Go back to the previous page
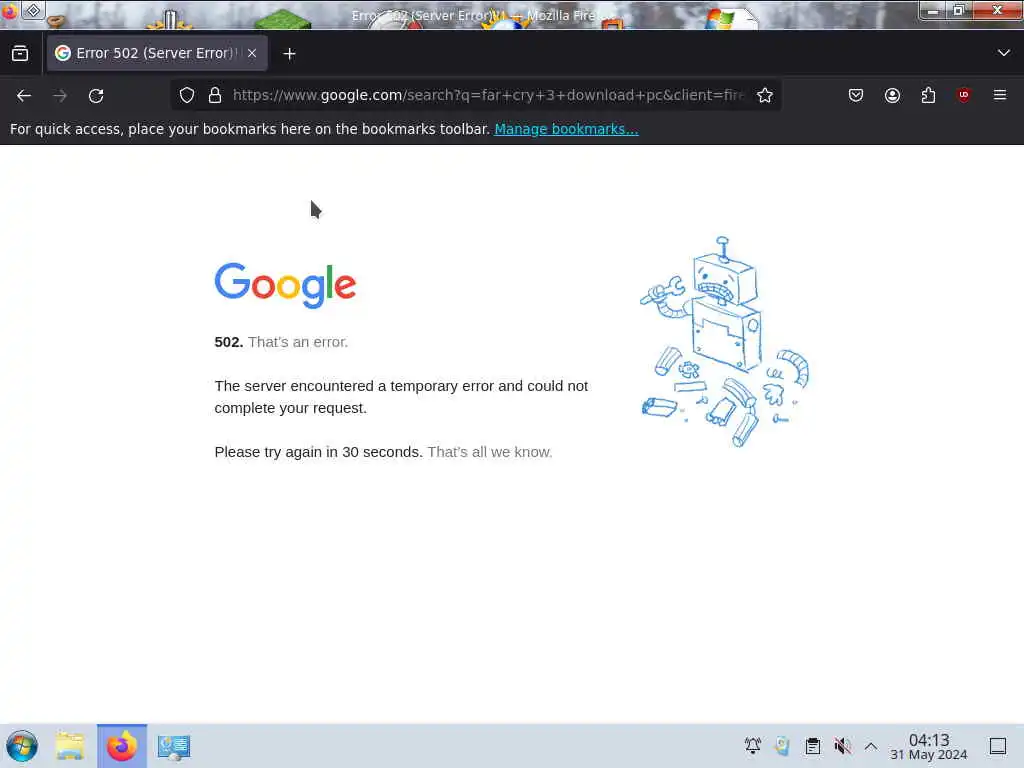The width and height of the screenshot is (1024, 768). [24, 96]
